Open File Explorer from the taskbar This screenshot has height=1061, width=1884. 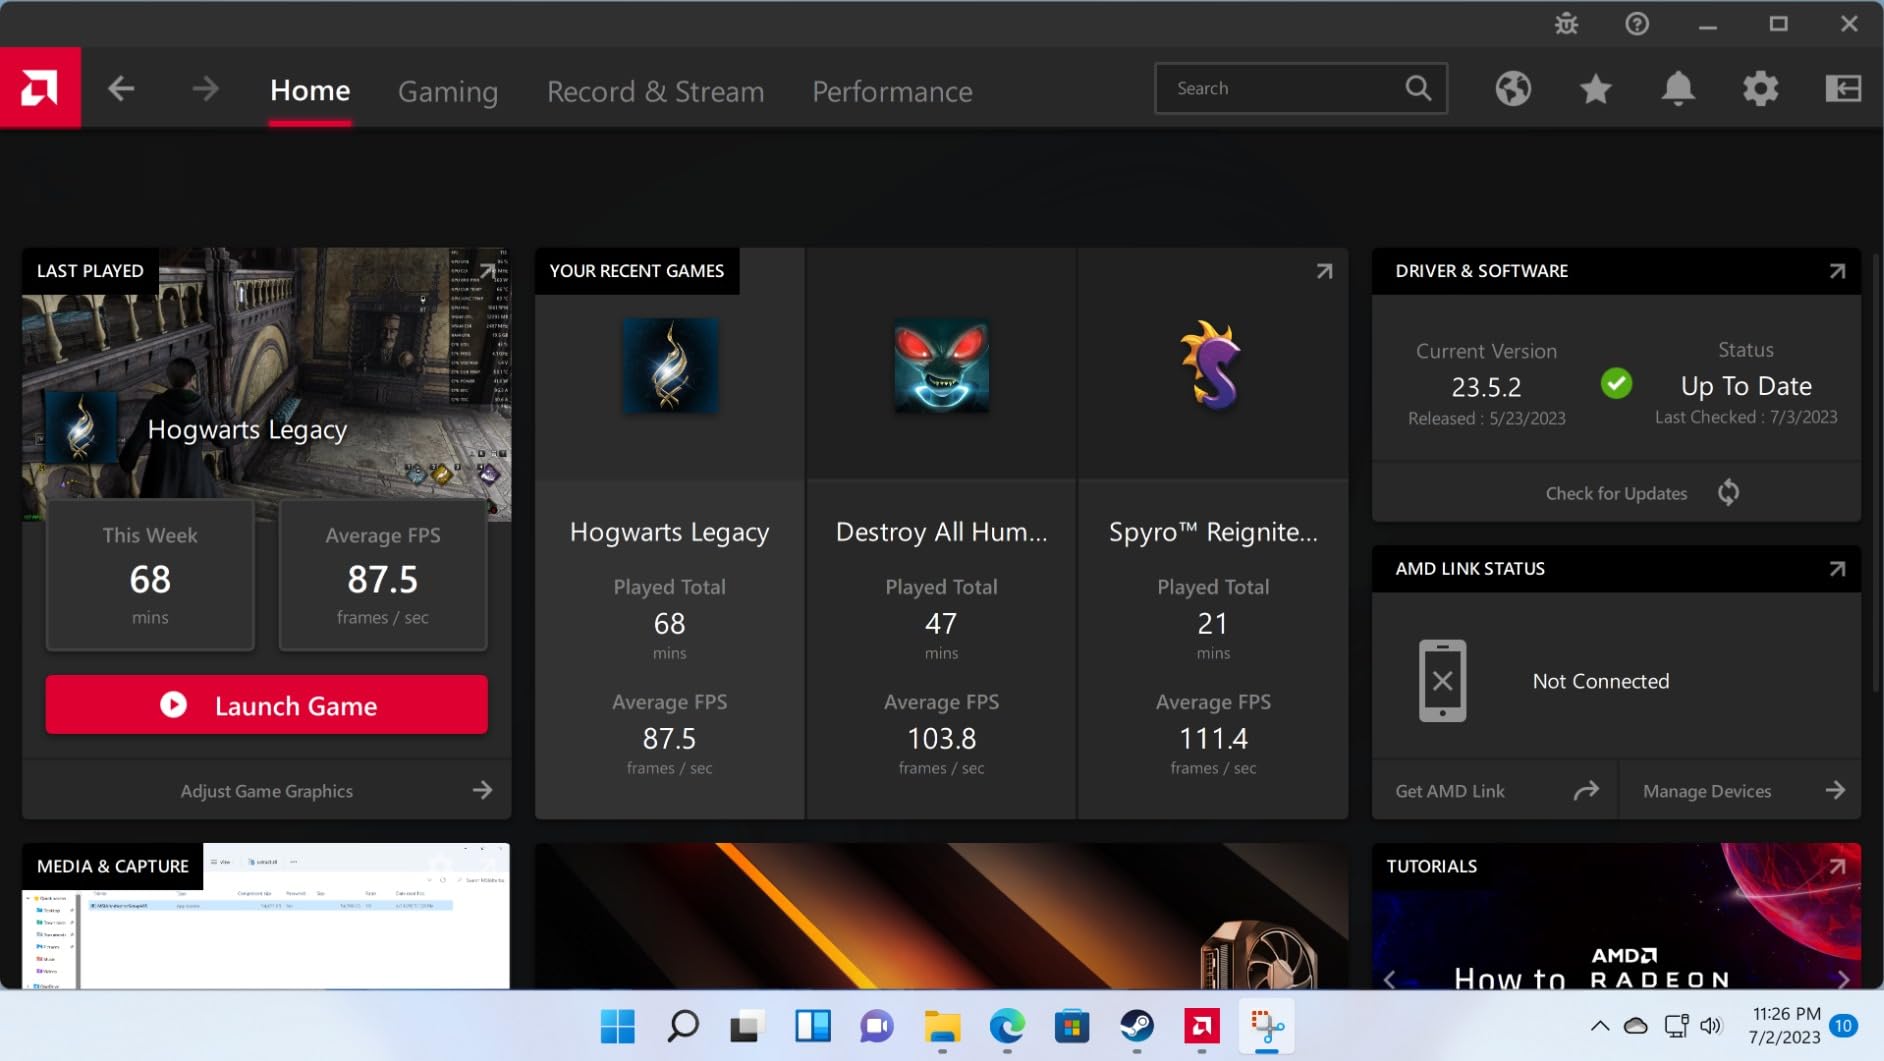942,1026
